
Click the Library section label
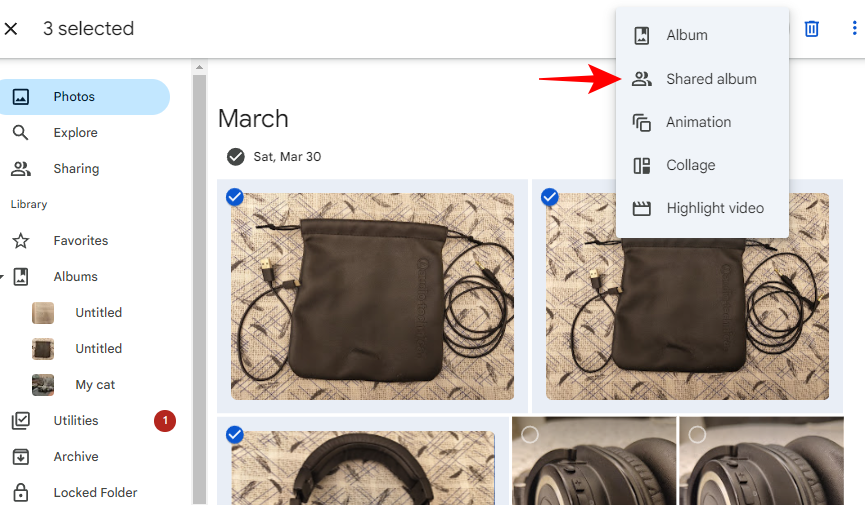click(29, 205)
